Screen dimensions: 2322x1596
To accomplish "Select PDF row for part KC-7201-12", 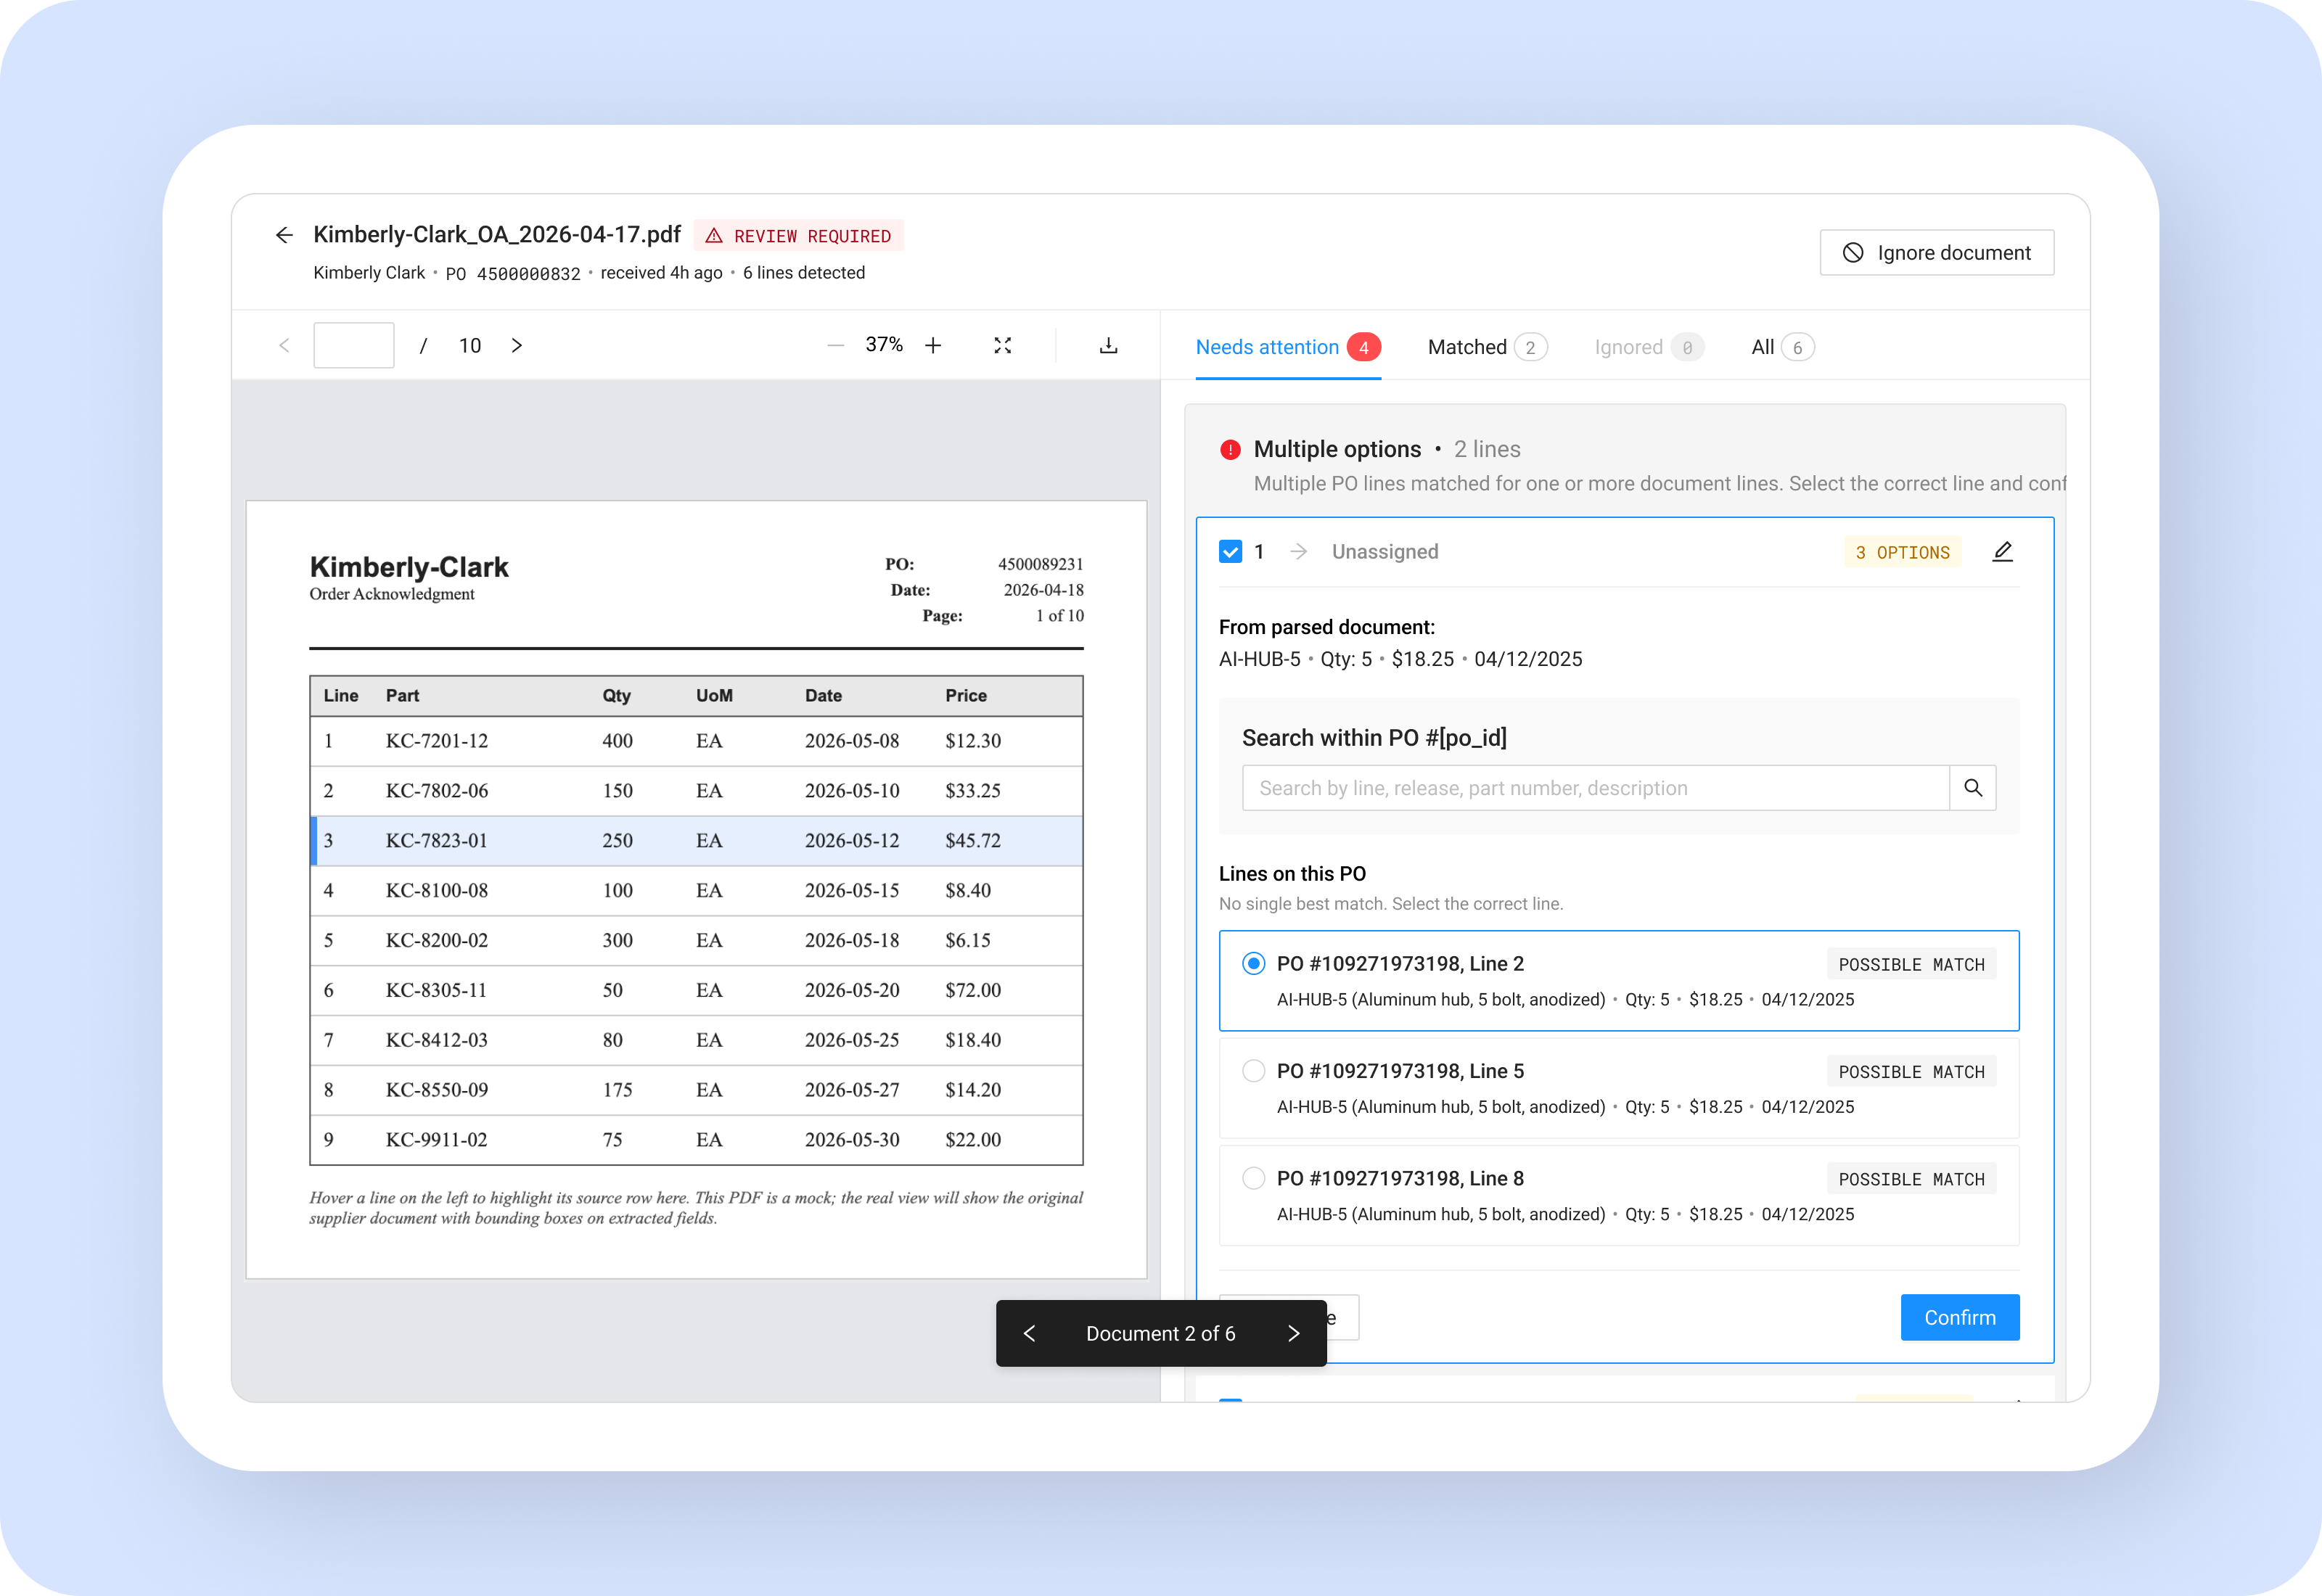I will tap(697, 741).
